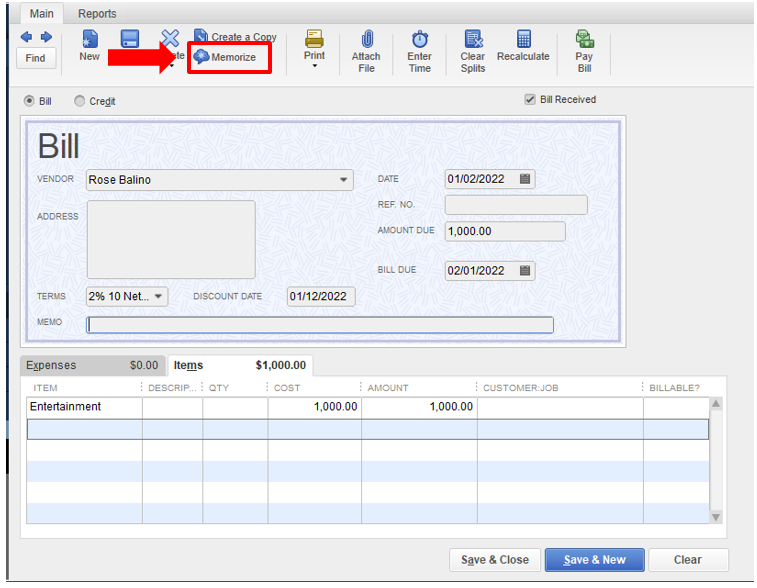Open calendar for Bill Due field
Screen dimensions: 757x588
pyautogui.click(x=525, y=270)
